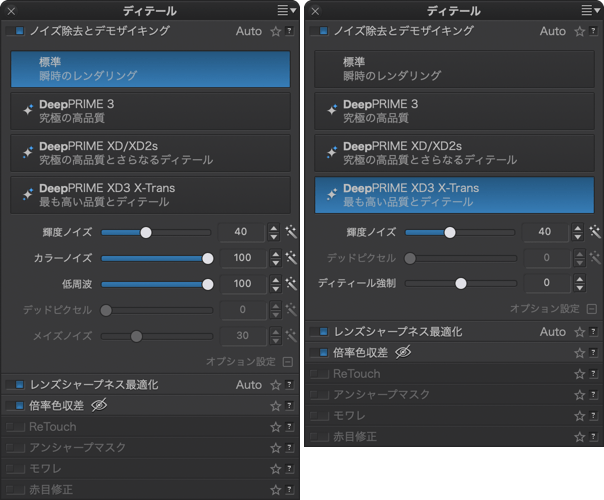Select DeepPRIME 3 in right panel
The width and height of the screenshot is (604, 500).
pos(454,111)
